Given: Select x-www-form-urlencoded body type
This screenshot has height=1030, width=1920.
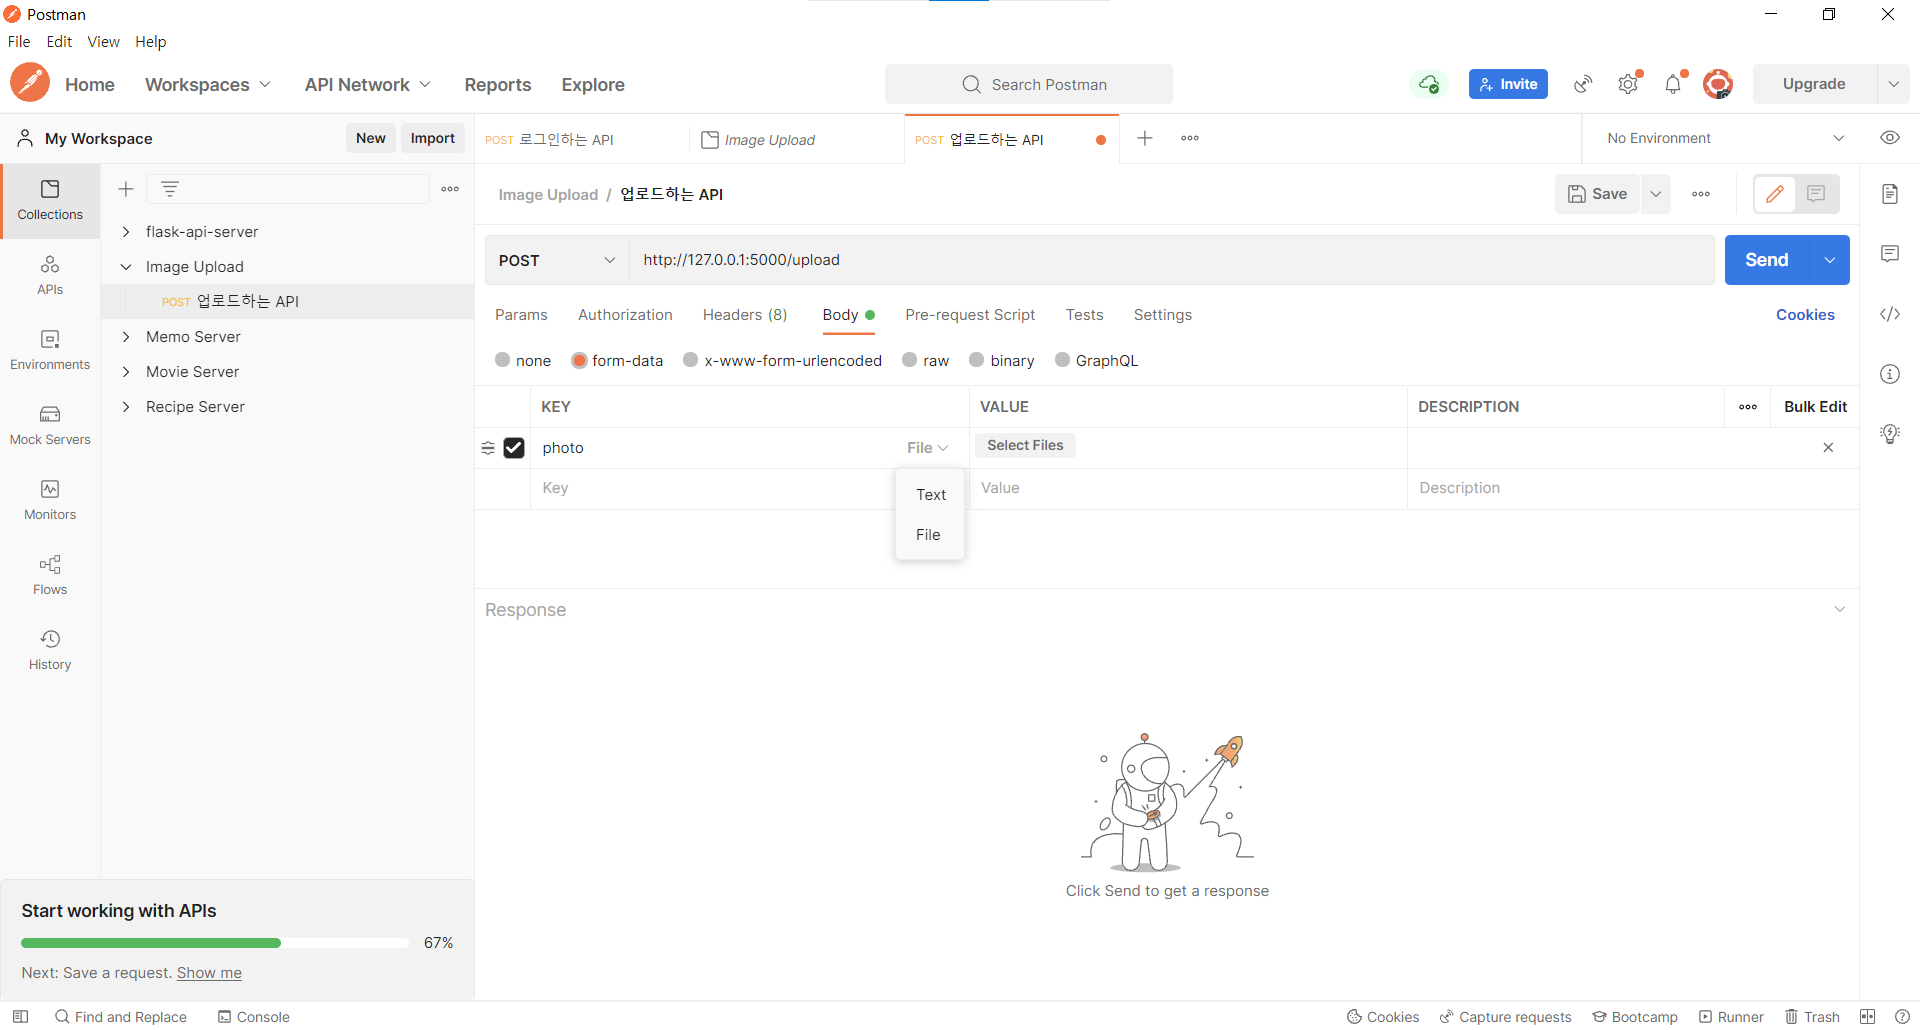Looking at the screenshot, I should [x=690, y=360].
